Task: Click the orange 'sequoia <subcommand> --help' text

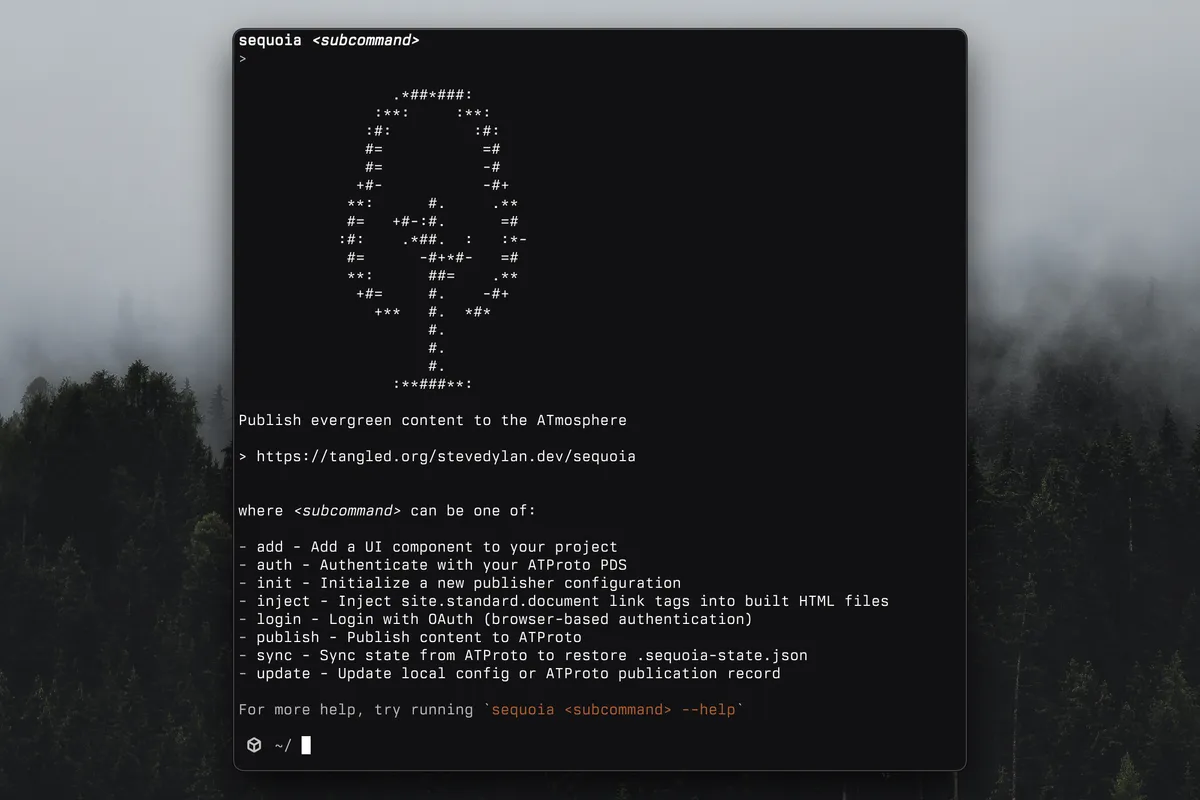Action: pyautogui.click(x=614, y=710)
